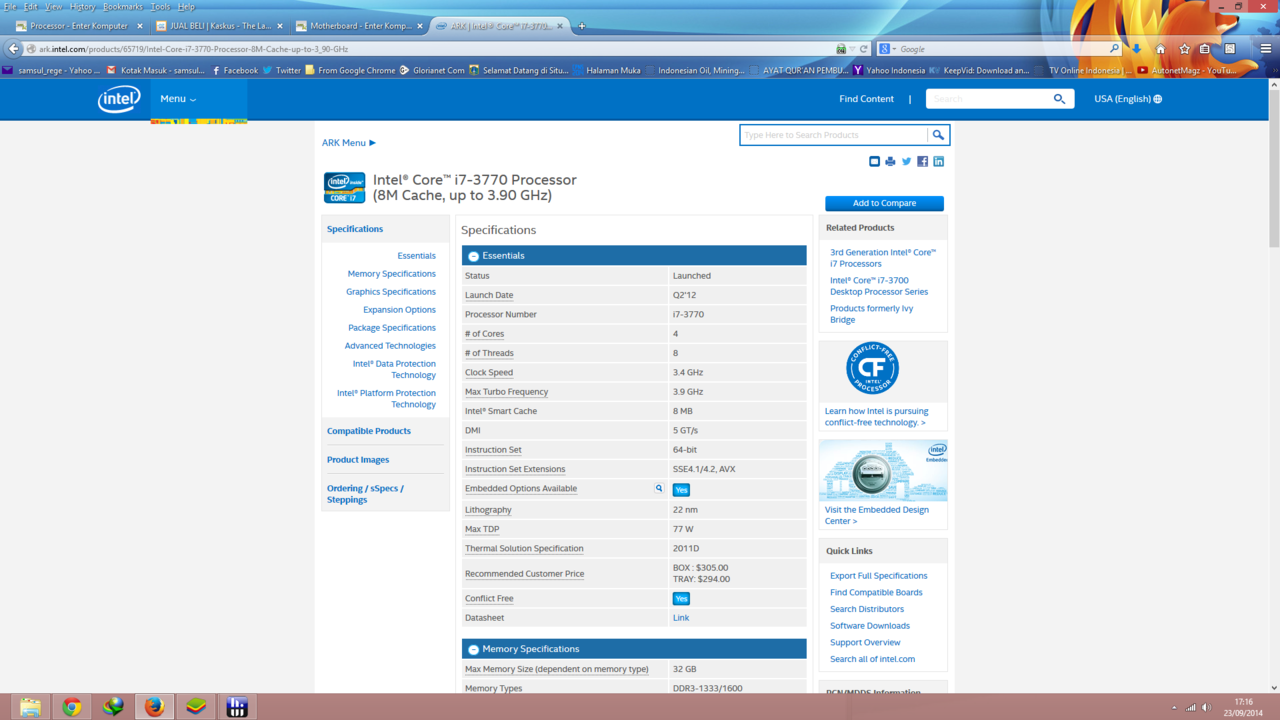
Task: Click the Conflict-Free Processor badge
Action: [x=872, y=368]
